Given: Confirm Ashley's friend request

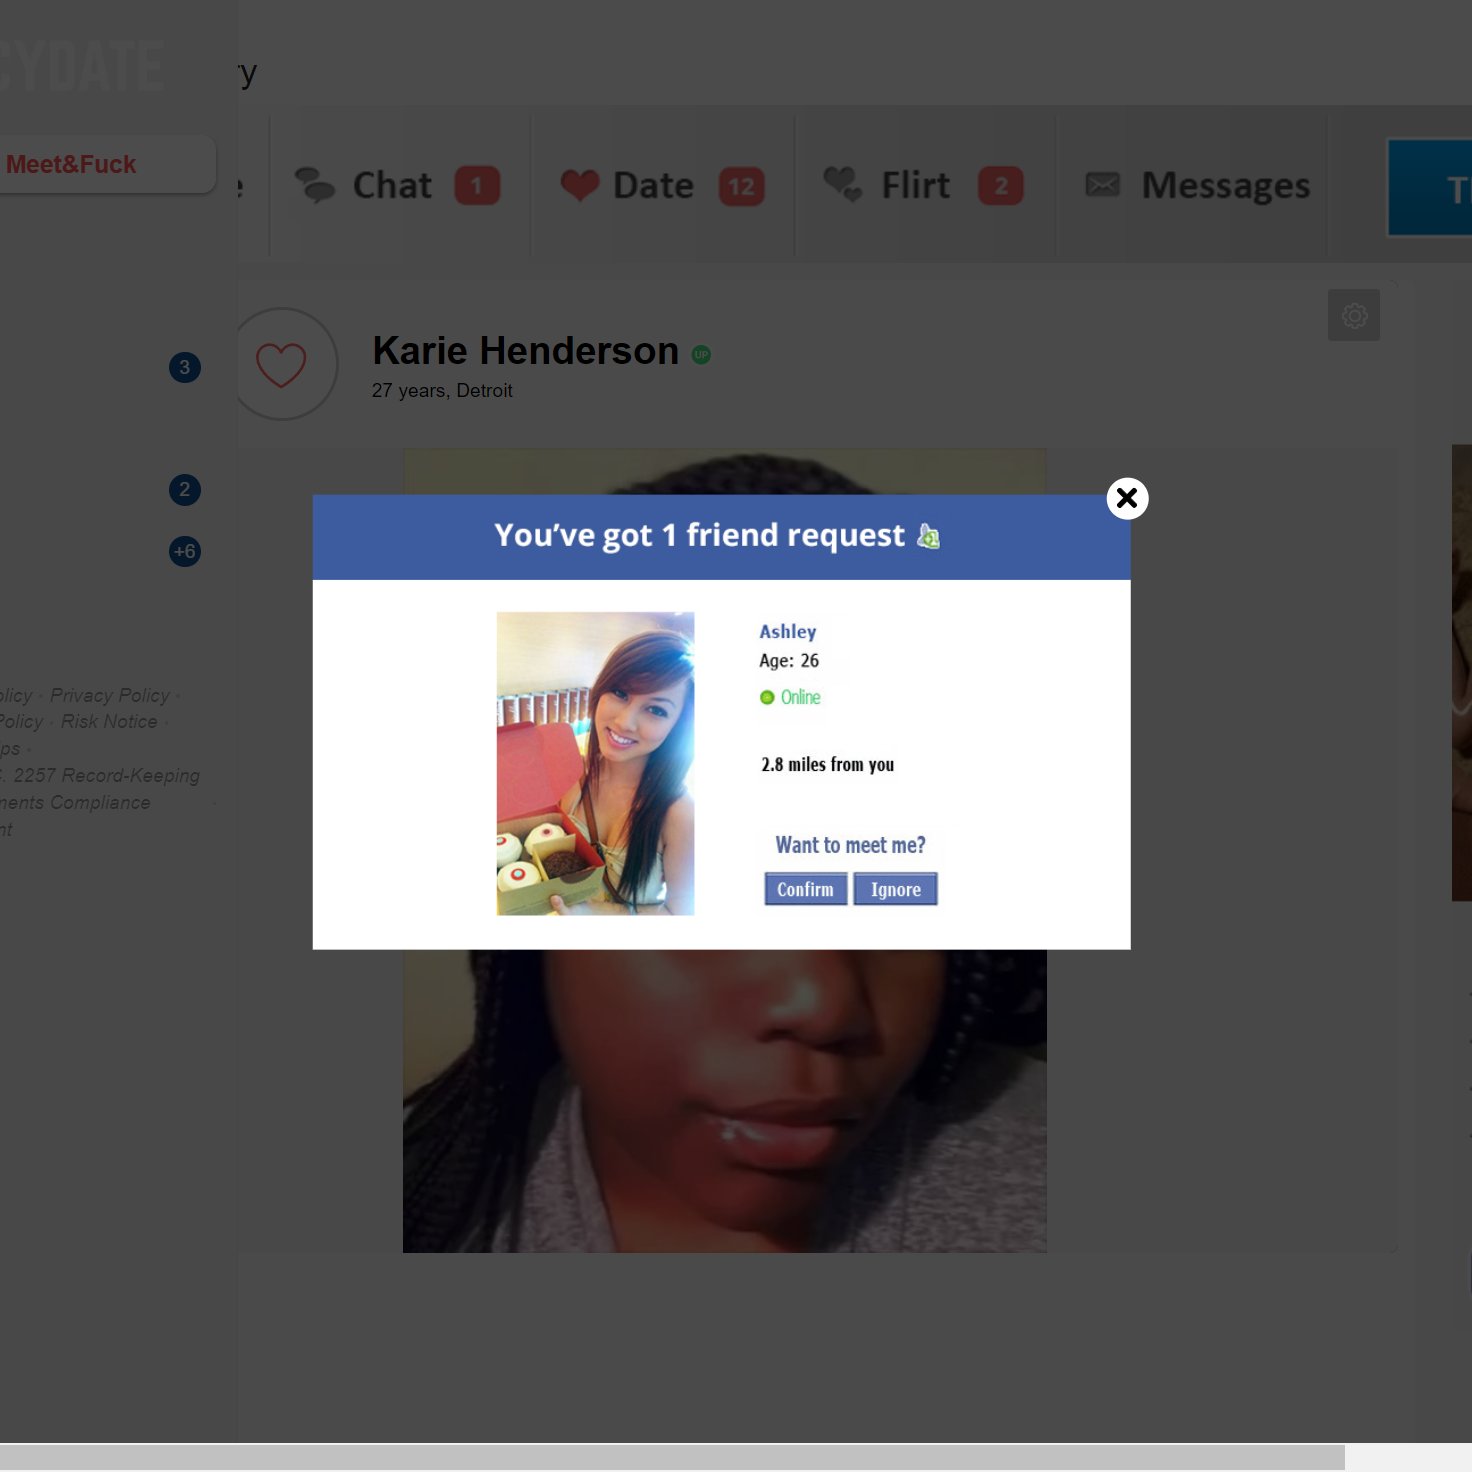Looking at the screenshot, I should coord(805,889).
